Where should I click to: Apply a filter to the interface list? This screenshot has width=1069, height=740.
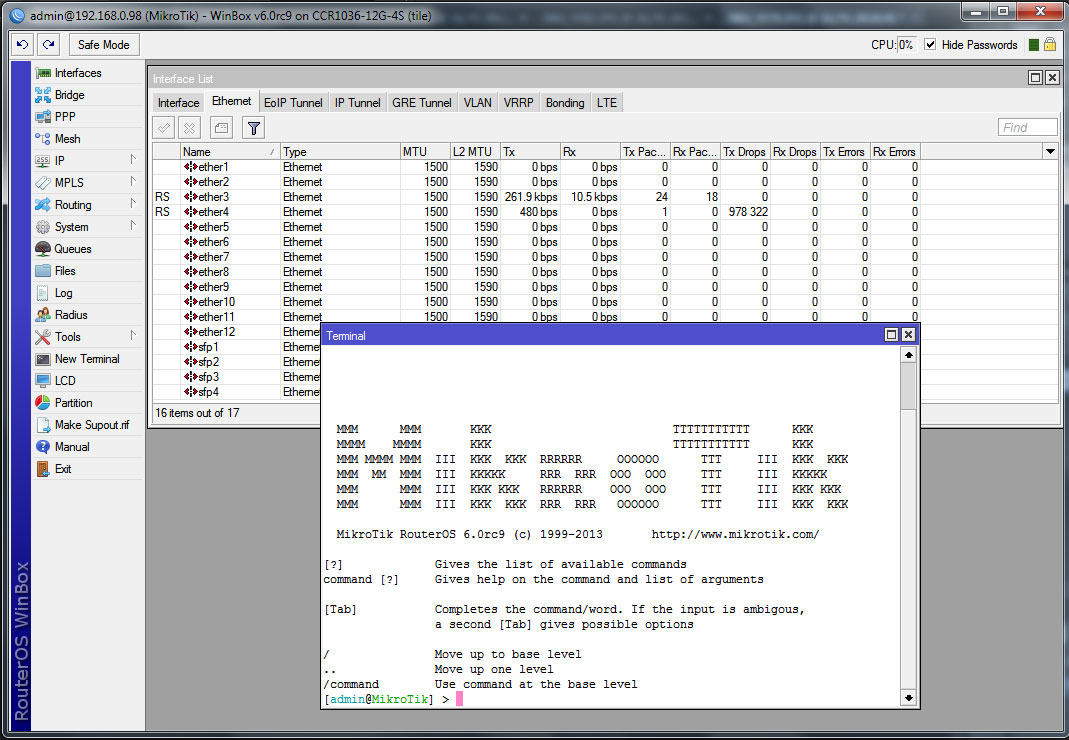point(253,127)
